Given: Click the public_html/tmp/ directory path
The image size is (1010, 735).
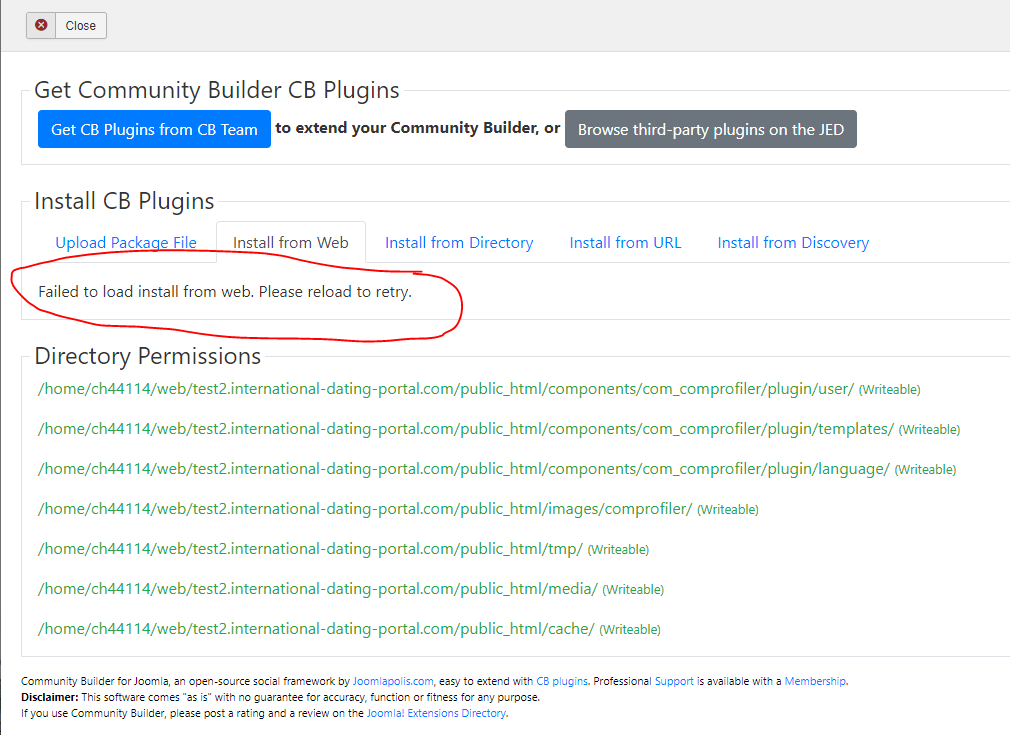Looking at the screenshot, I should pyautogui.click(x=310, y=549).
